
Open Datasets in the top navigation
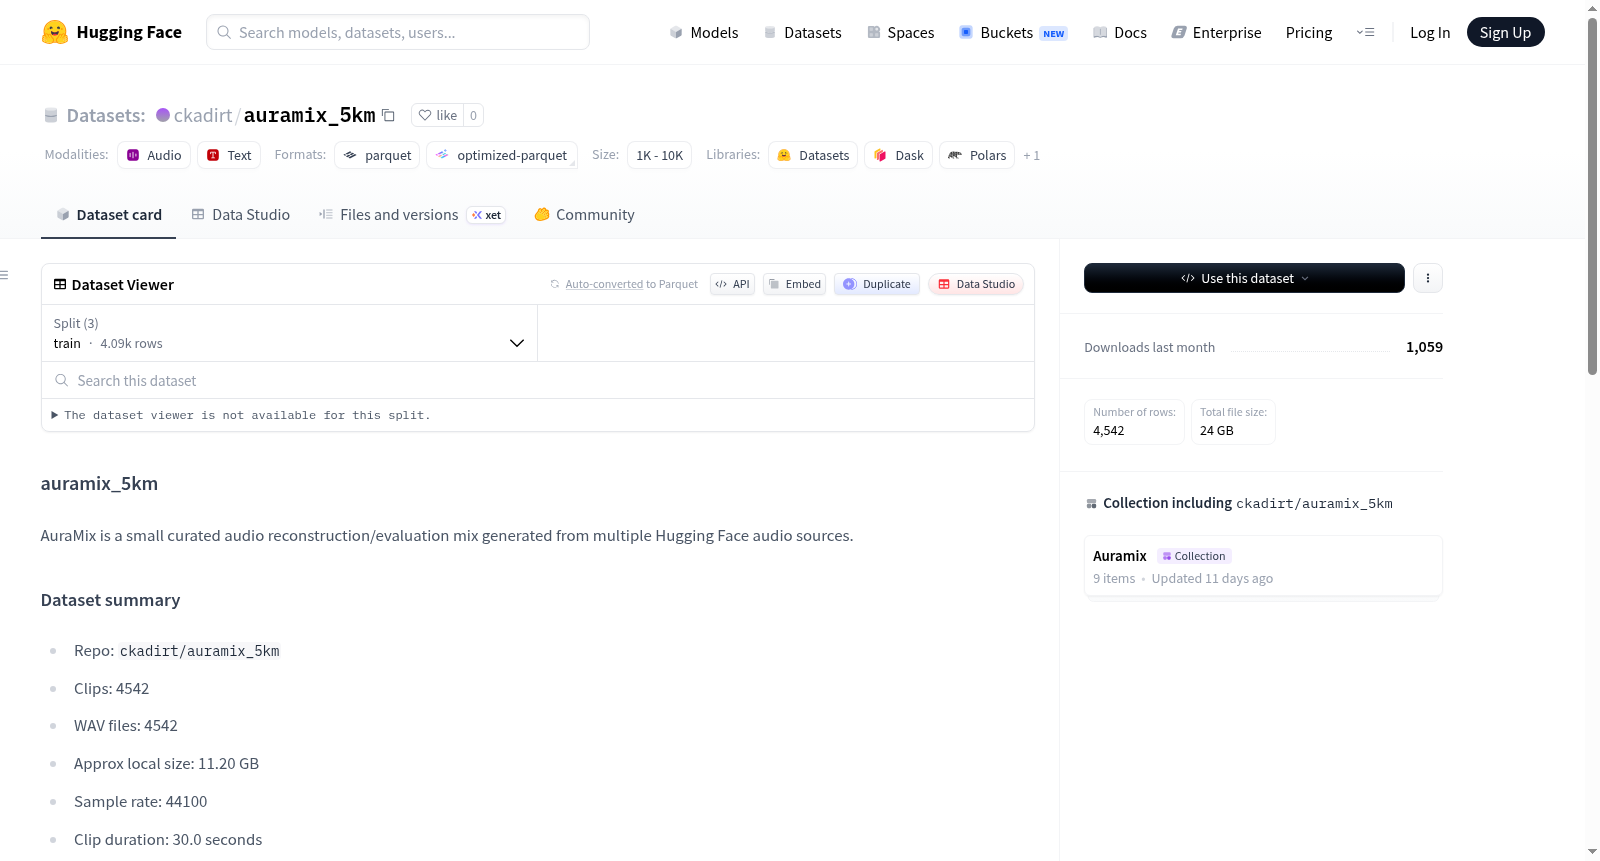pos(802,33)
